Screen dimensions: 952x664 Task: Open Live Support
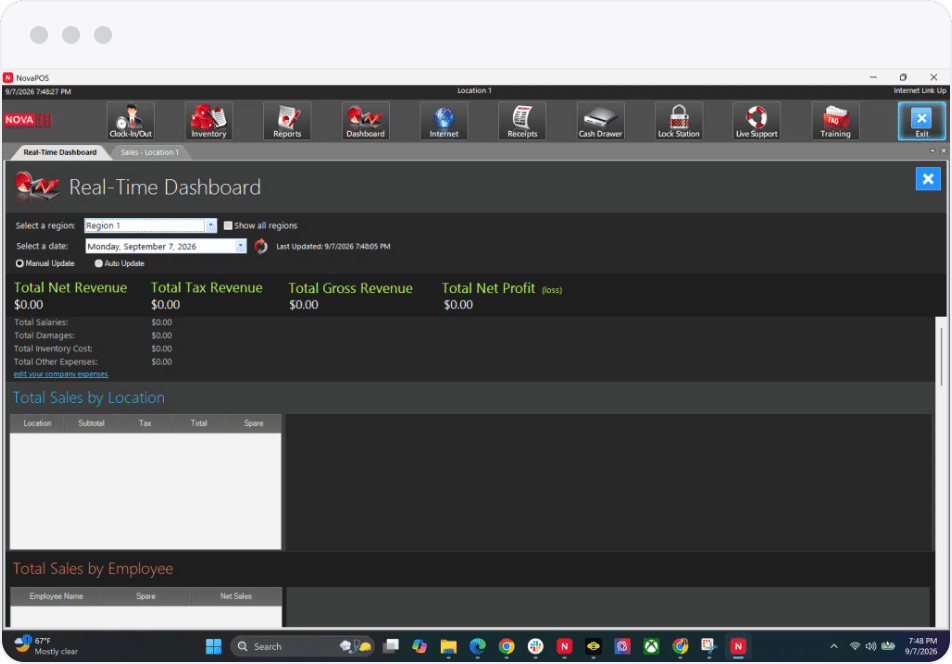[756, 121]
